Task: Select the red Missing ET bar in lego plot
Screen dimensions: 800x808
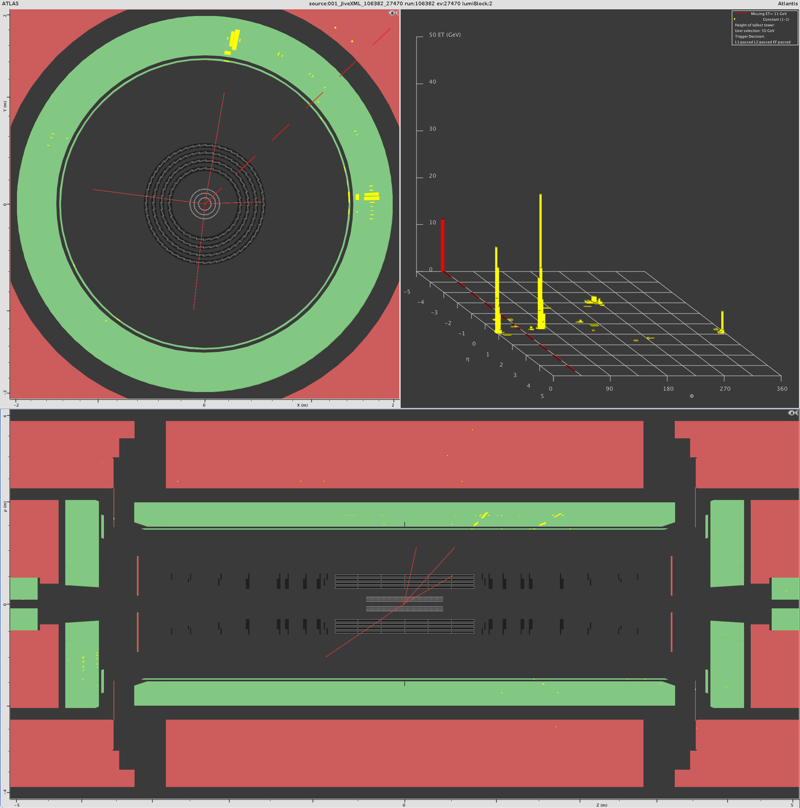Action: click(x=443, y=245)
